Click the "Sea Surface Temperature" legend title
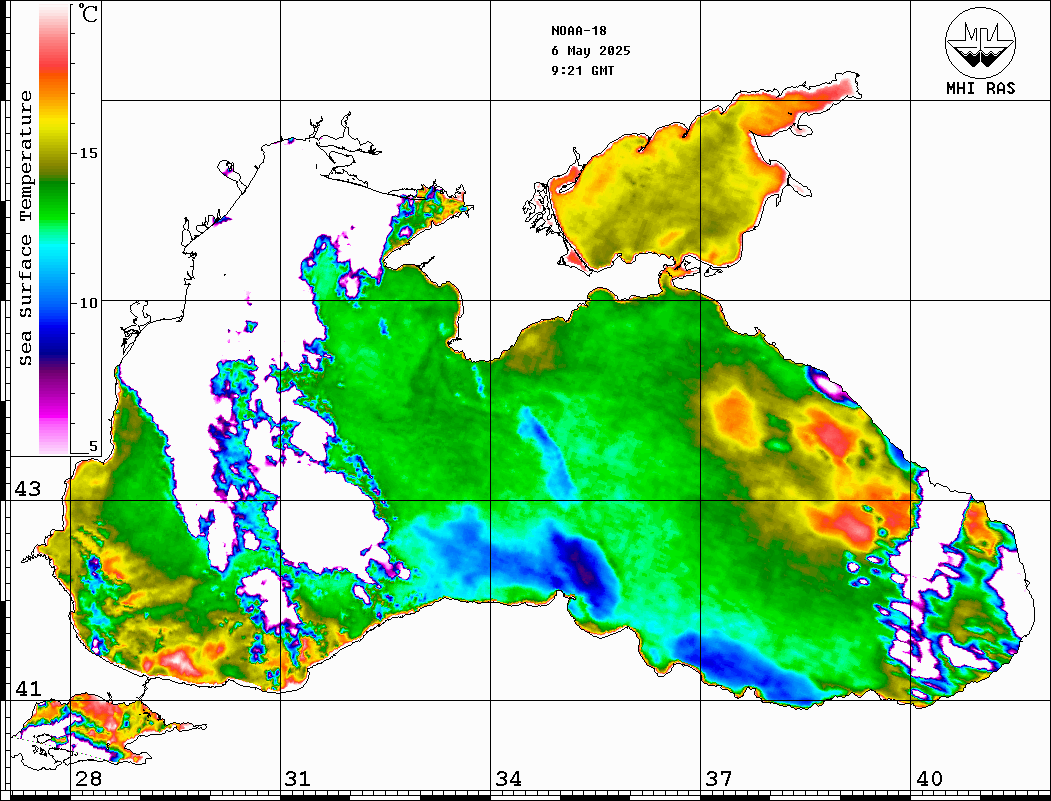Viewport: 1051px width, 801px height. point(26,228)
